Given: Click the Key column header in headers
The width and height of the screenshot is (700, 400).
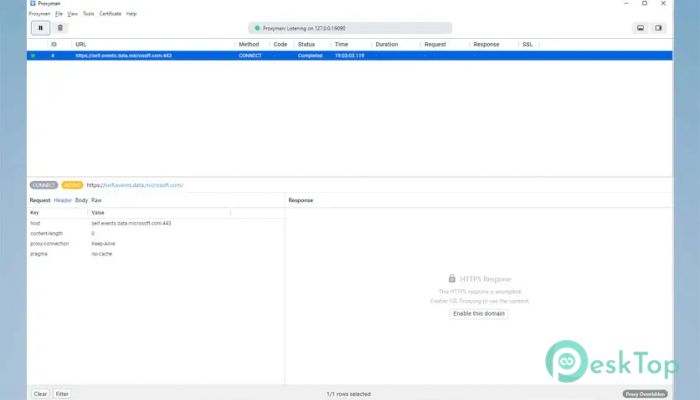Looking at the screenshot, I should coord(34,213).
